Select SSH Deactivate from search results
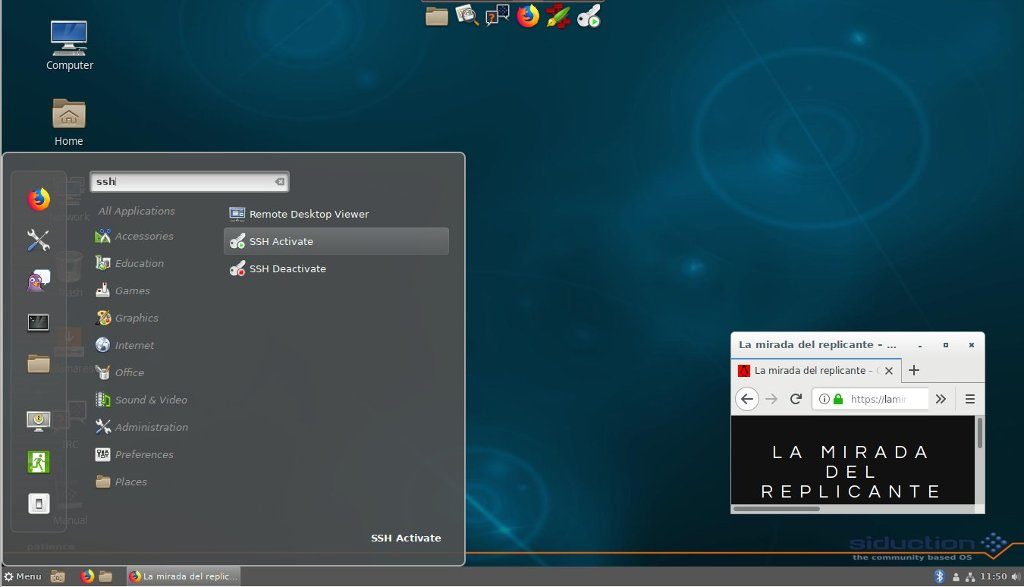This screenshot has height=587, width=1024. point(287,269)
